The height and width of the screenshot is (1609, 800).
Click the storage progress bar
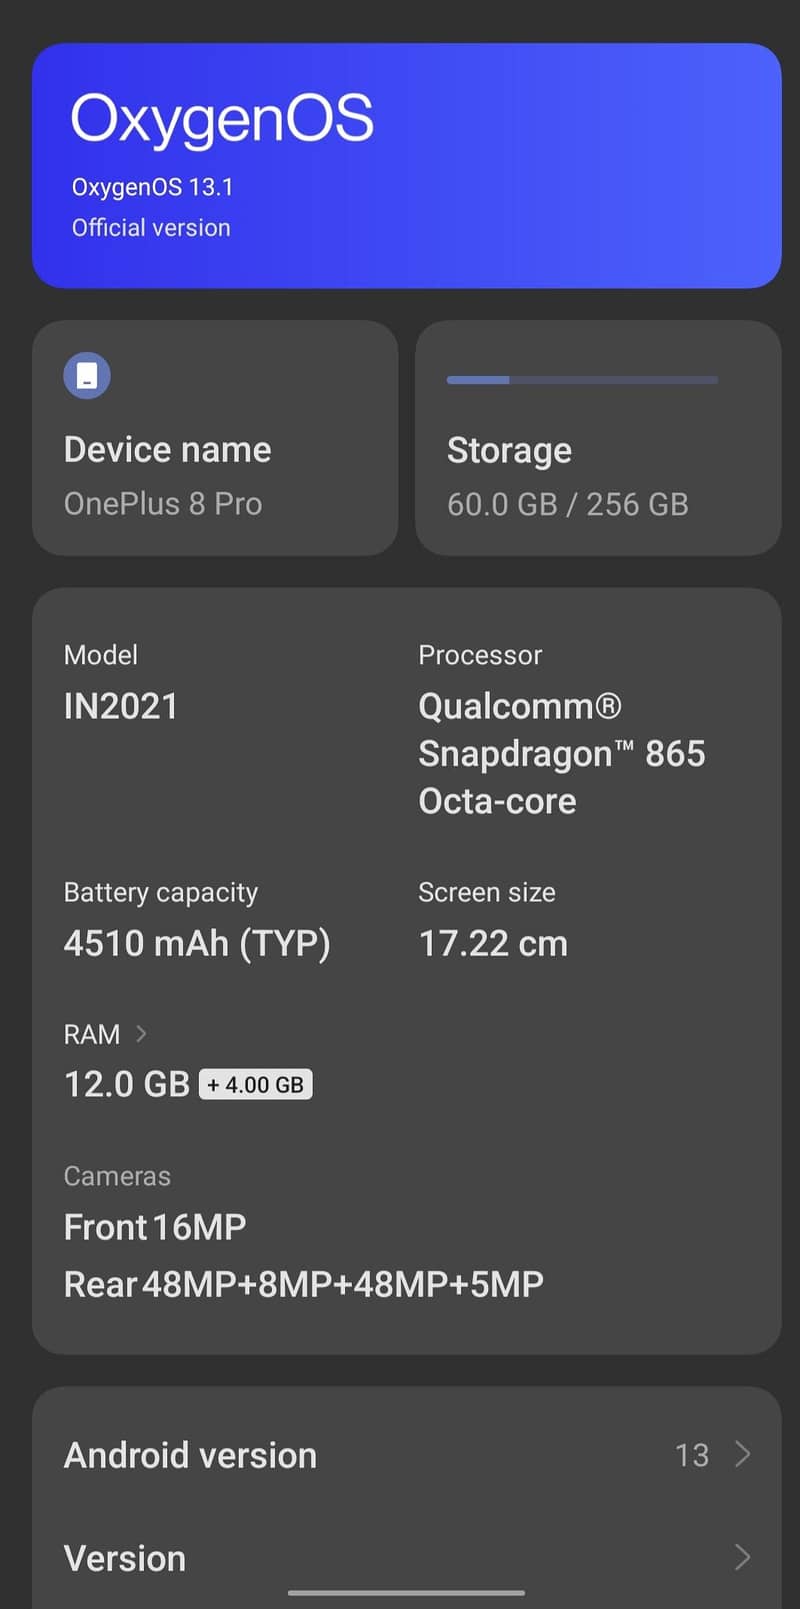tap(582, 380)
